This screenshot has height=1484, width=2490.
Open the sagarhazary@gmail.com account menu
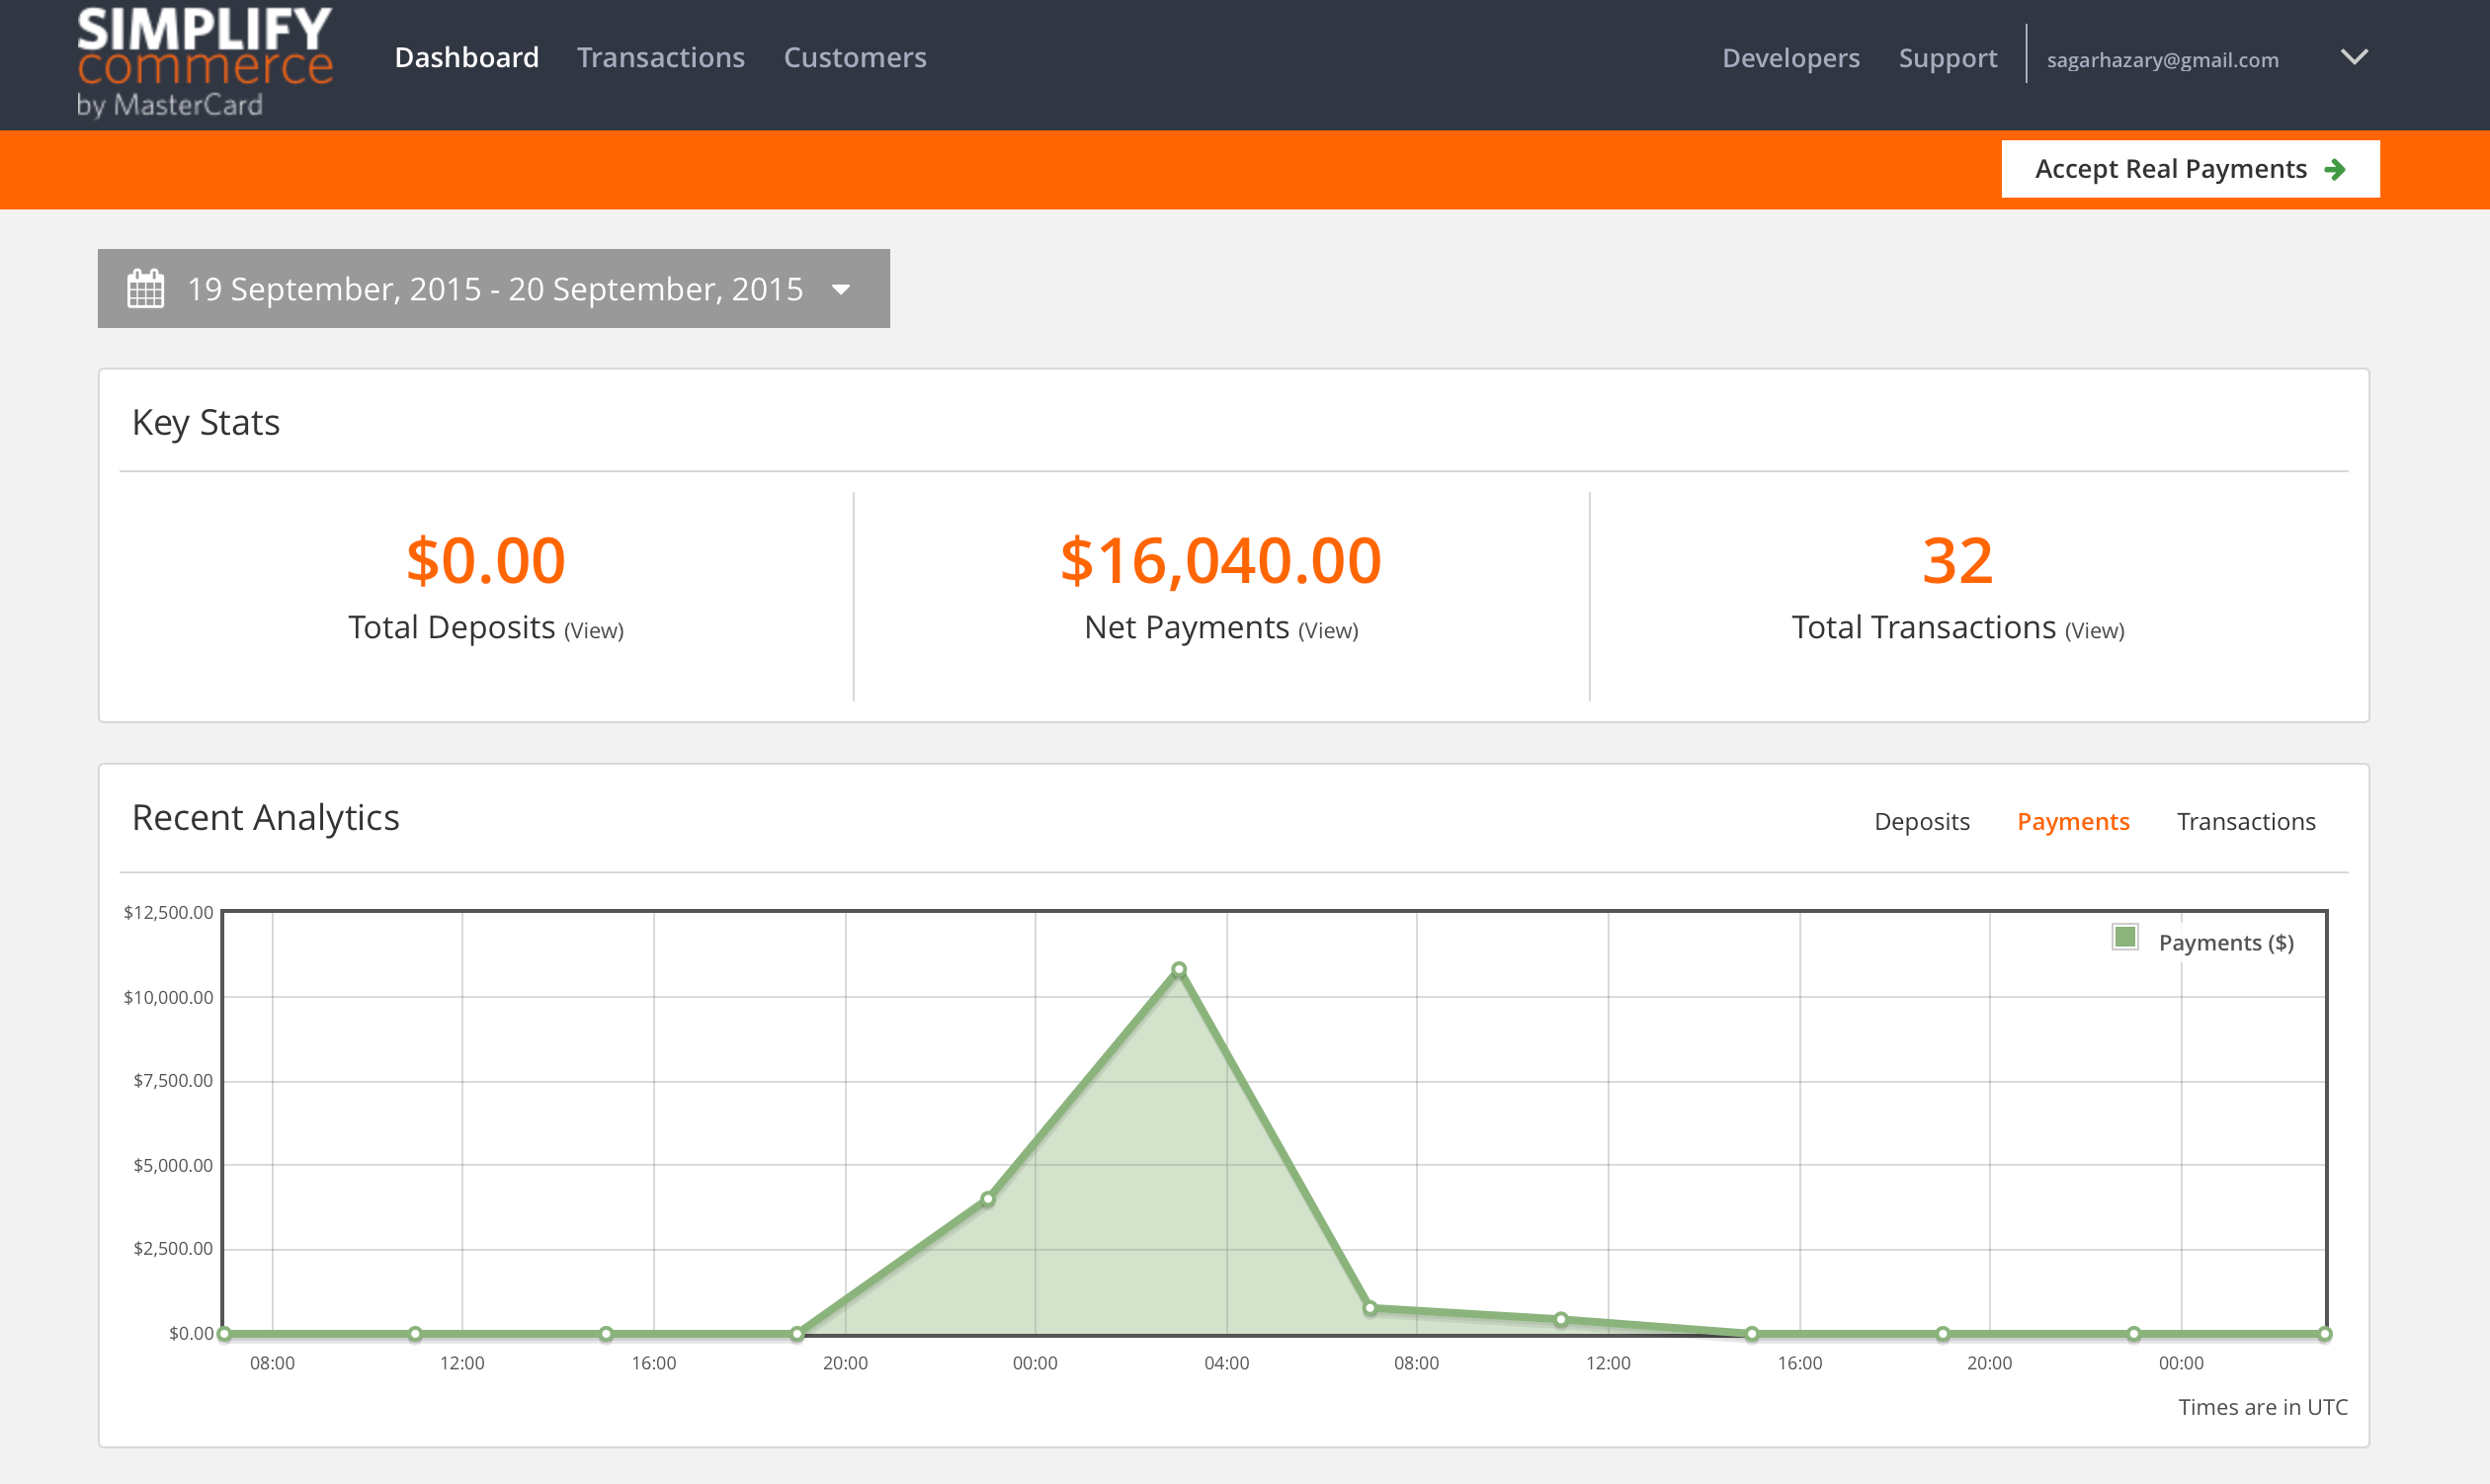click(2162, 60)
